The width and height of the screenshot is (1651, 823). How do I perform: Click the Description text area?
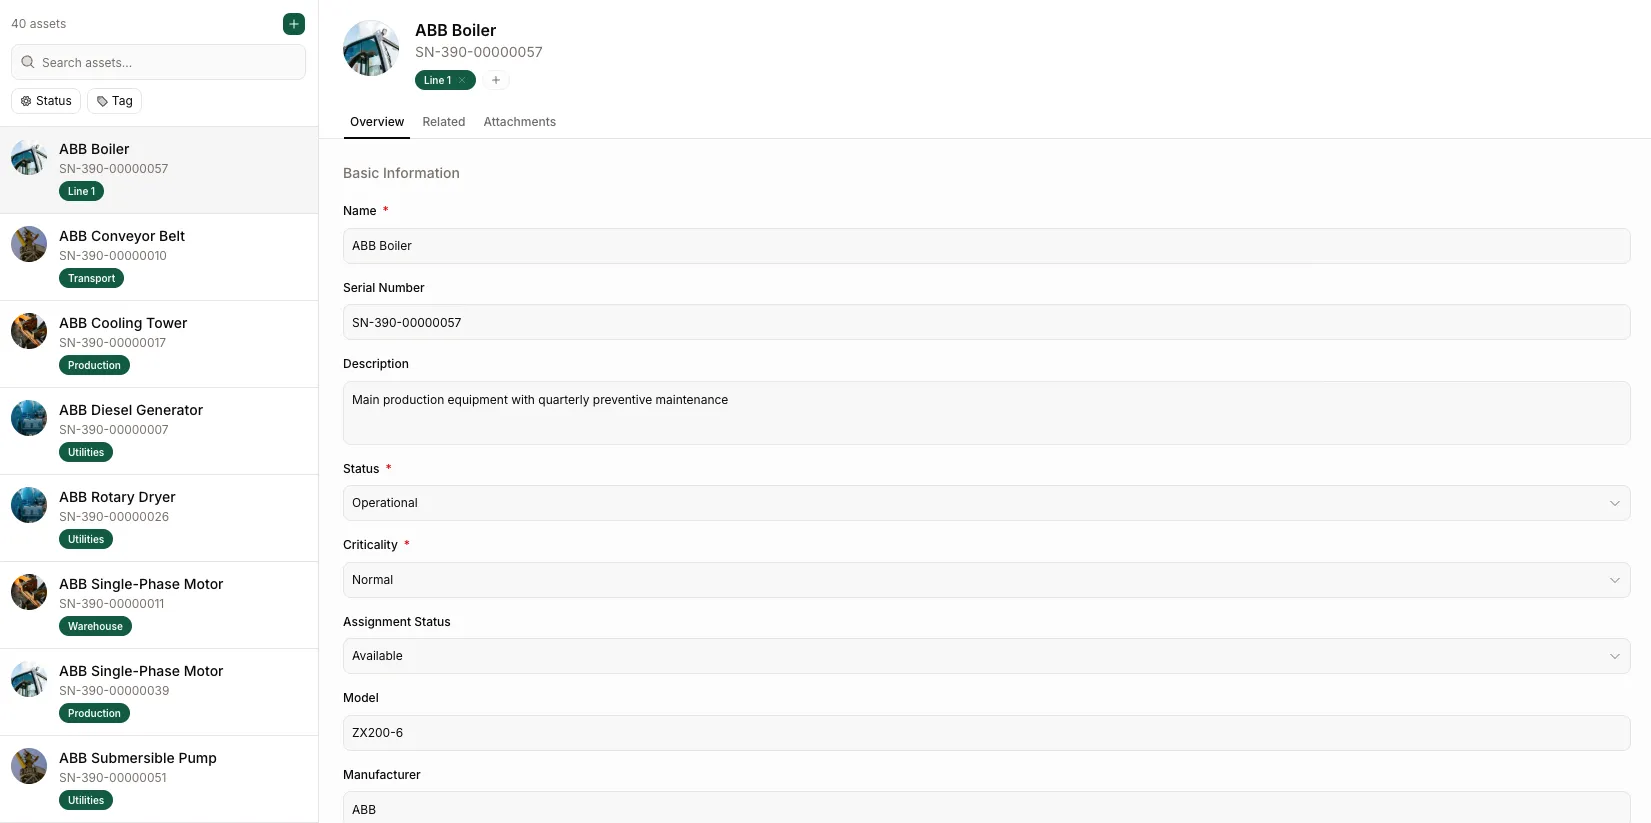click(x=987, y=413)
